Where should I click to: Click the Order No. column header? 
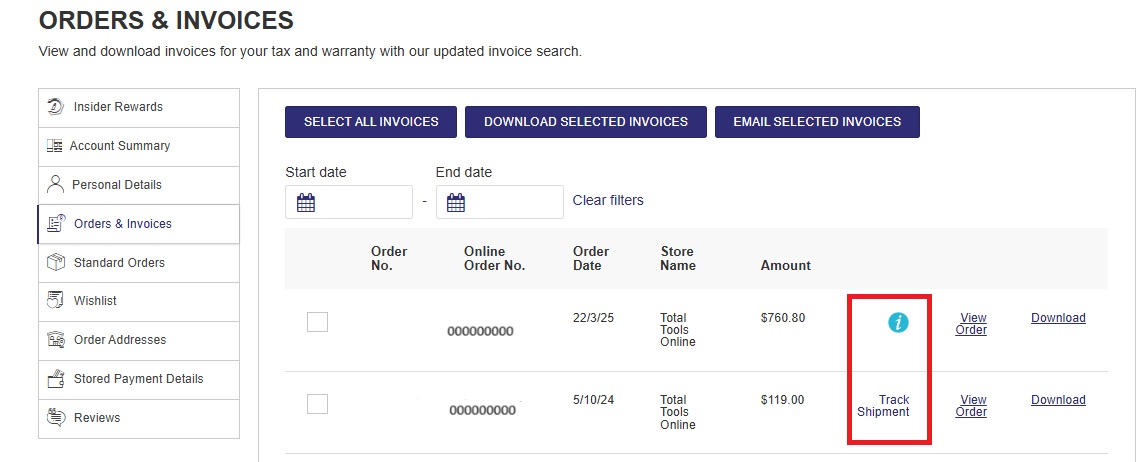pos(389,258)
